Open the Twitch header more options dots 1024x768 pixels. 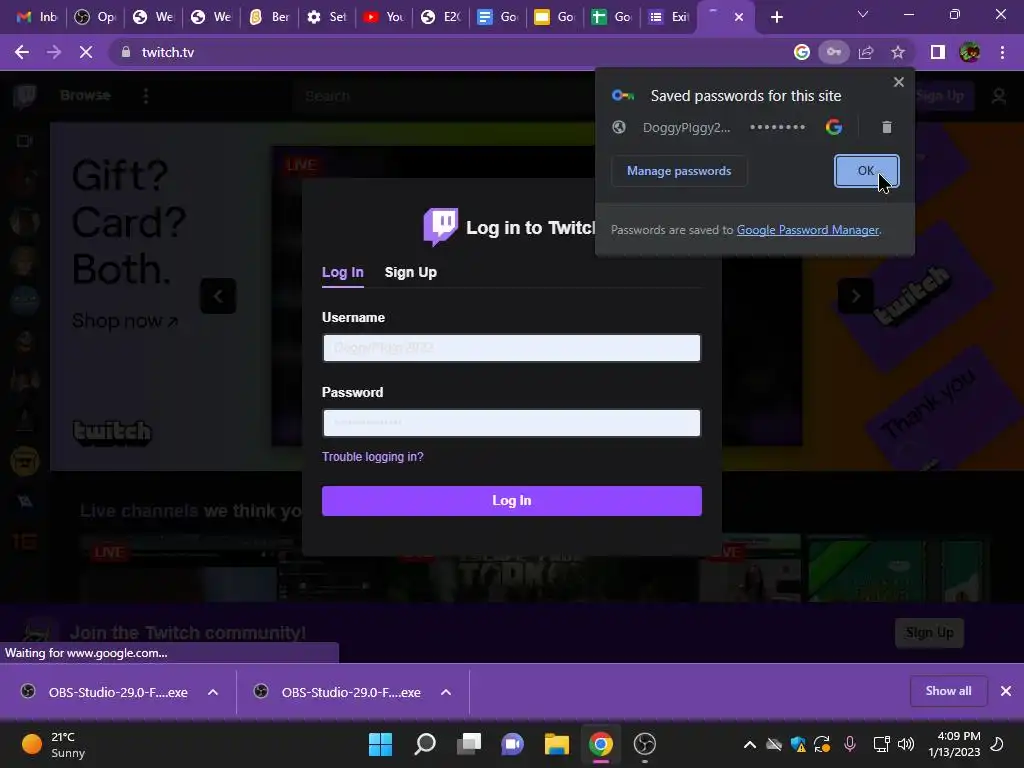[146, 96]
